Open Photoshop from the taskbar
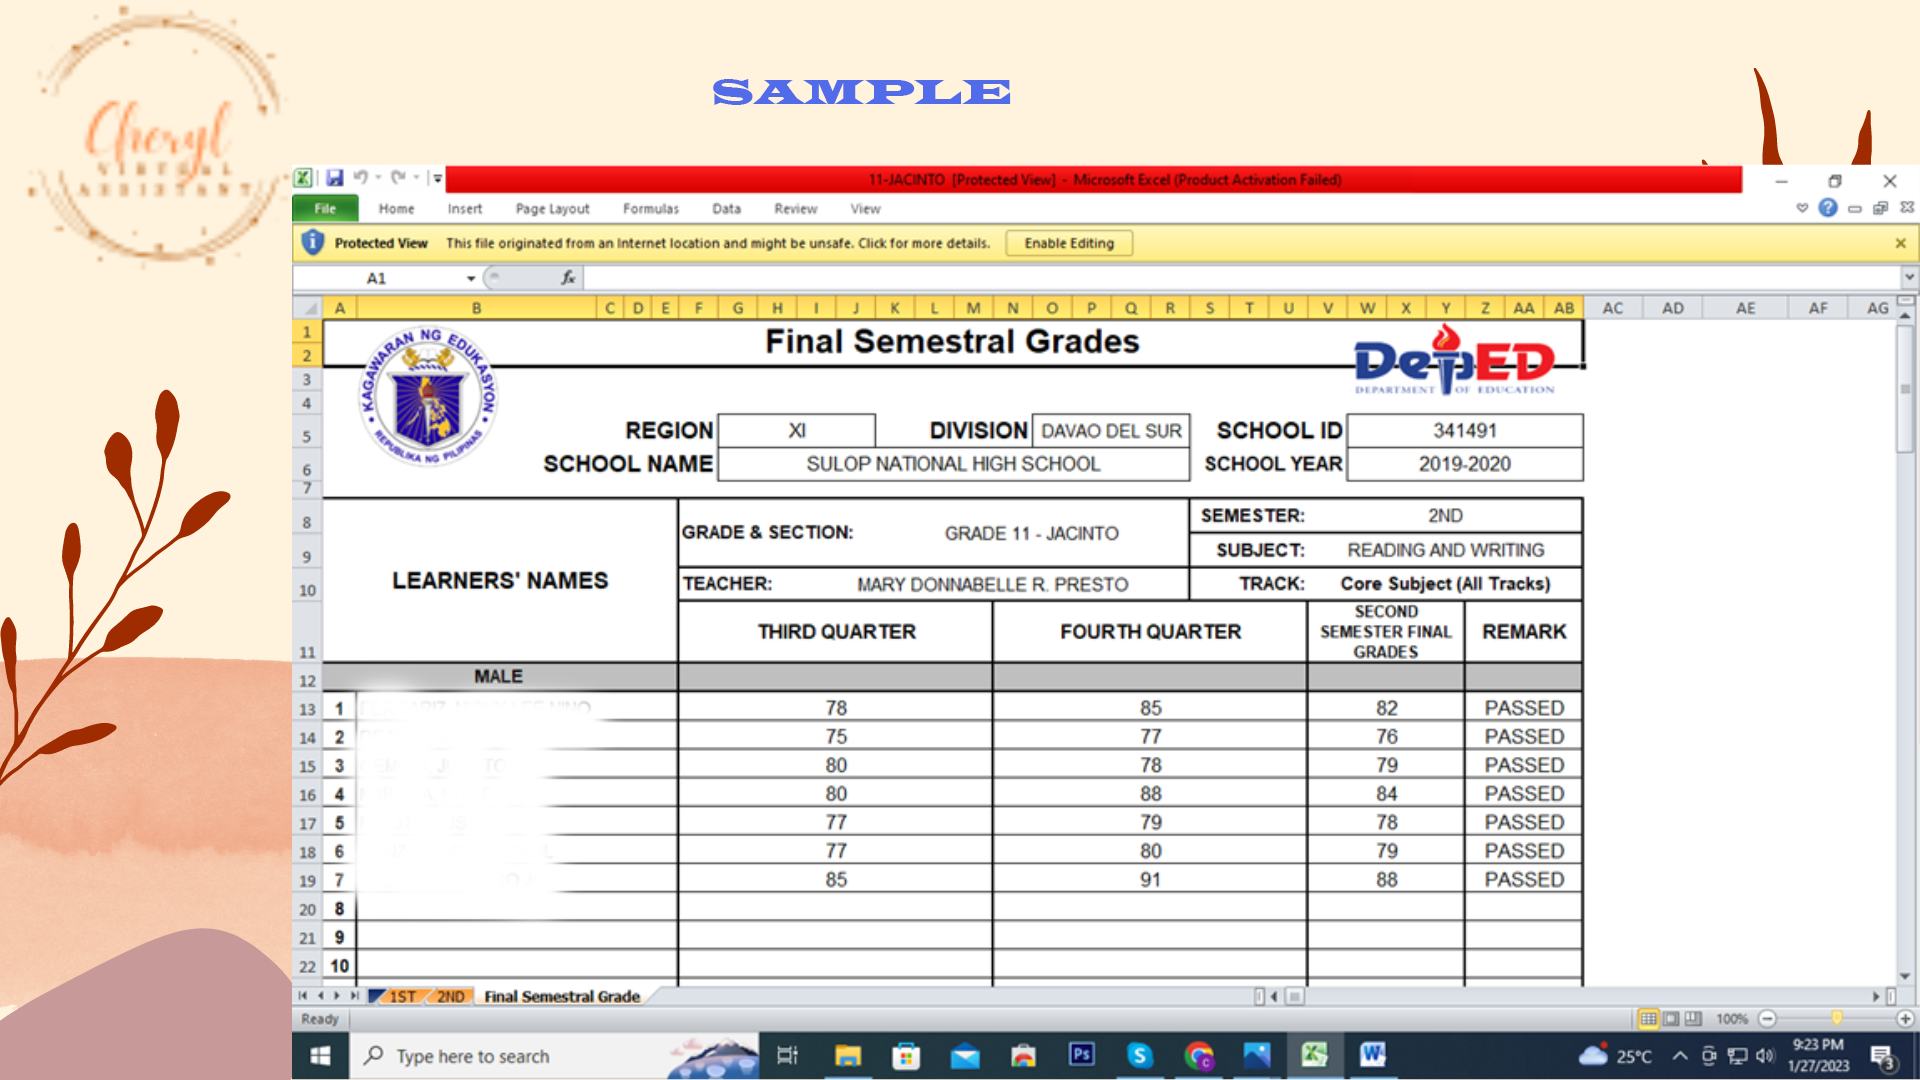 click(x=1081, y=1055)
